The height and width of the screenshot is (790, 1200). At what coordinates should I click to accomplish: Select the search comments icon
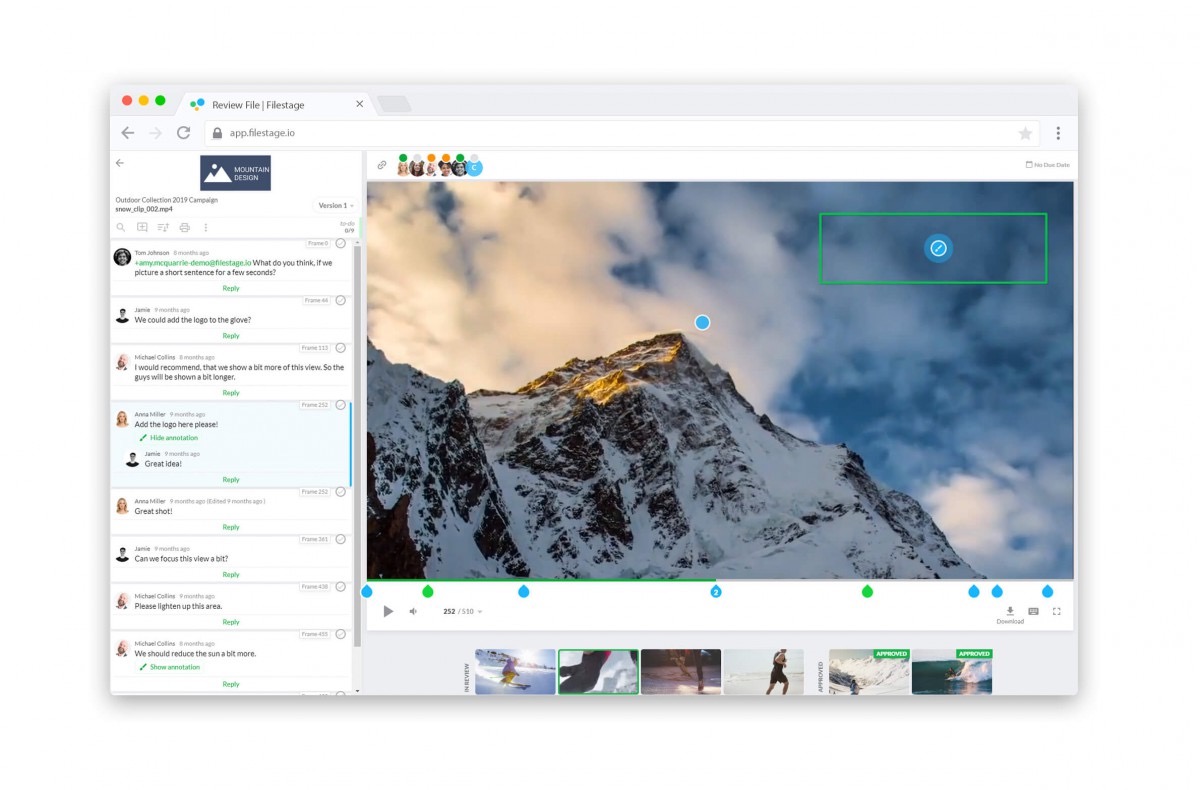(121, 227)
